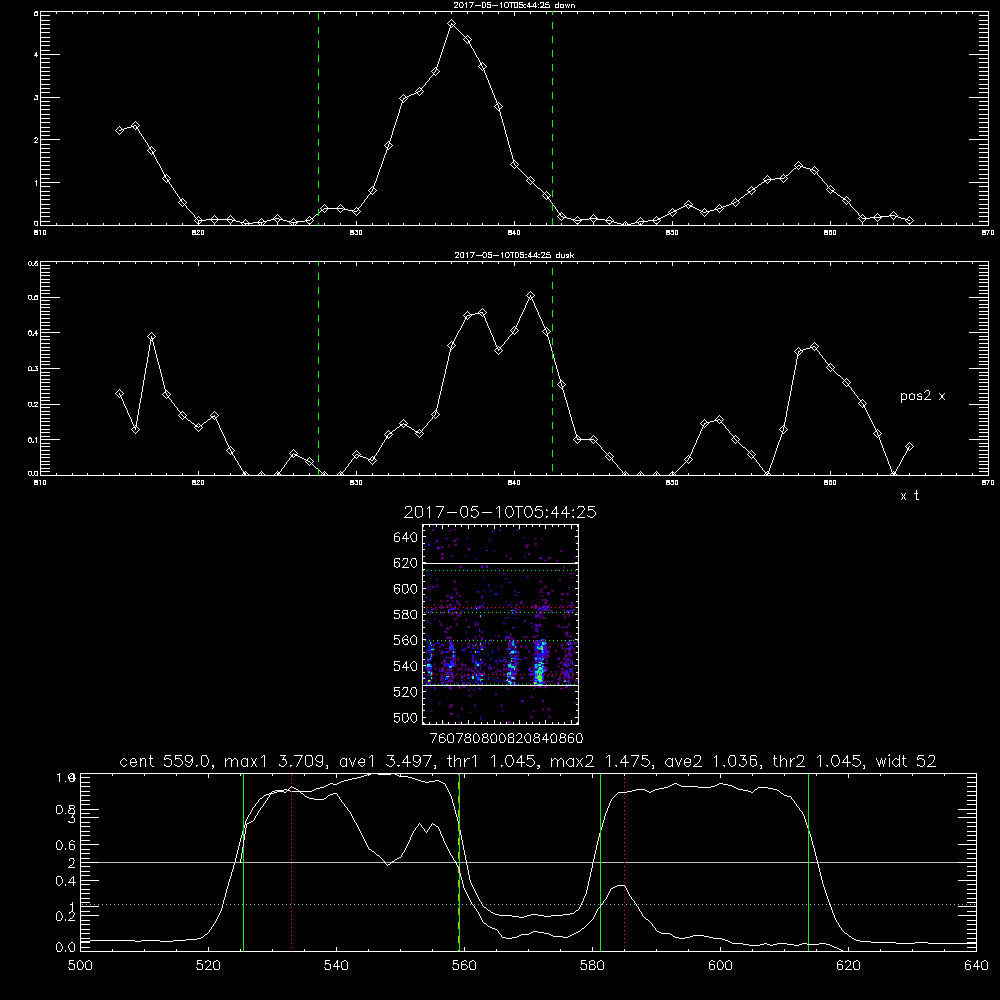Click 600 on bottom plot x-axis
The width and height of the screenshot is (1000, 1000).
(720, 966)
